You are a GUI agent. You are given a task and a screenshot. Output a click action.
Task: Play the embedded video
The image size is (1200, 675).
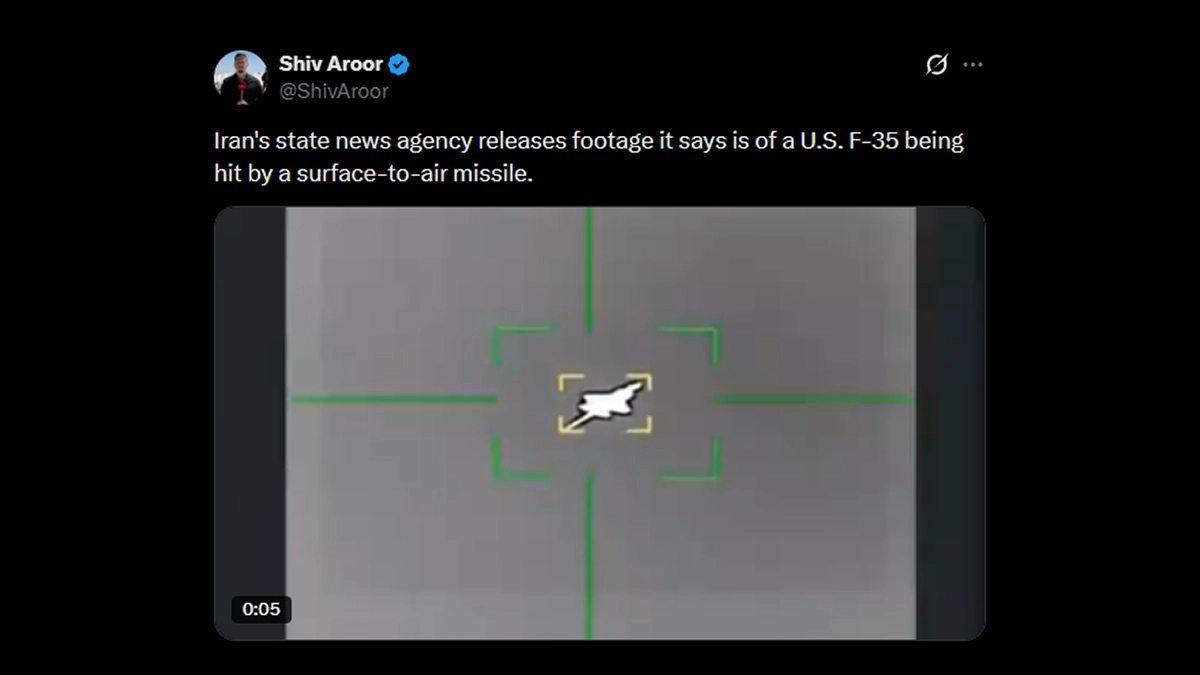pyautogui.click(x=600, y=423)
